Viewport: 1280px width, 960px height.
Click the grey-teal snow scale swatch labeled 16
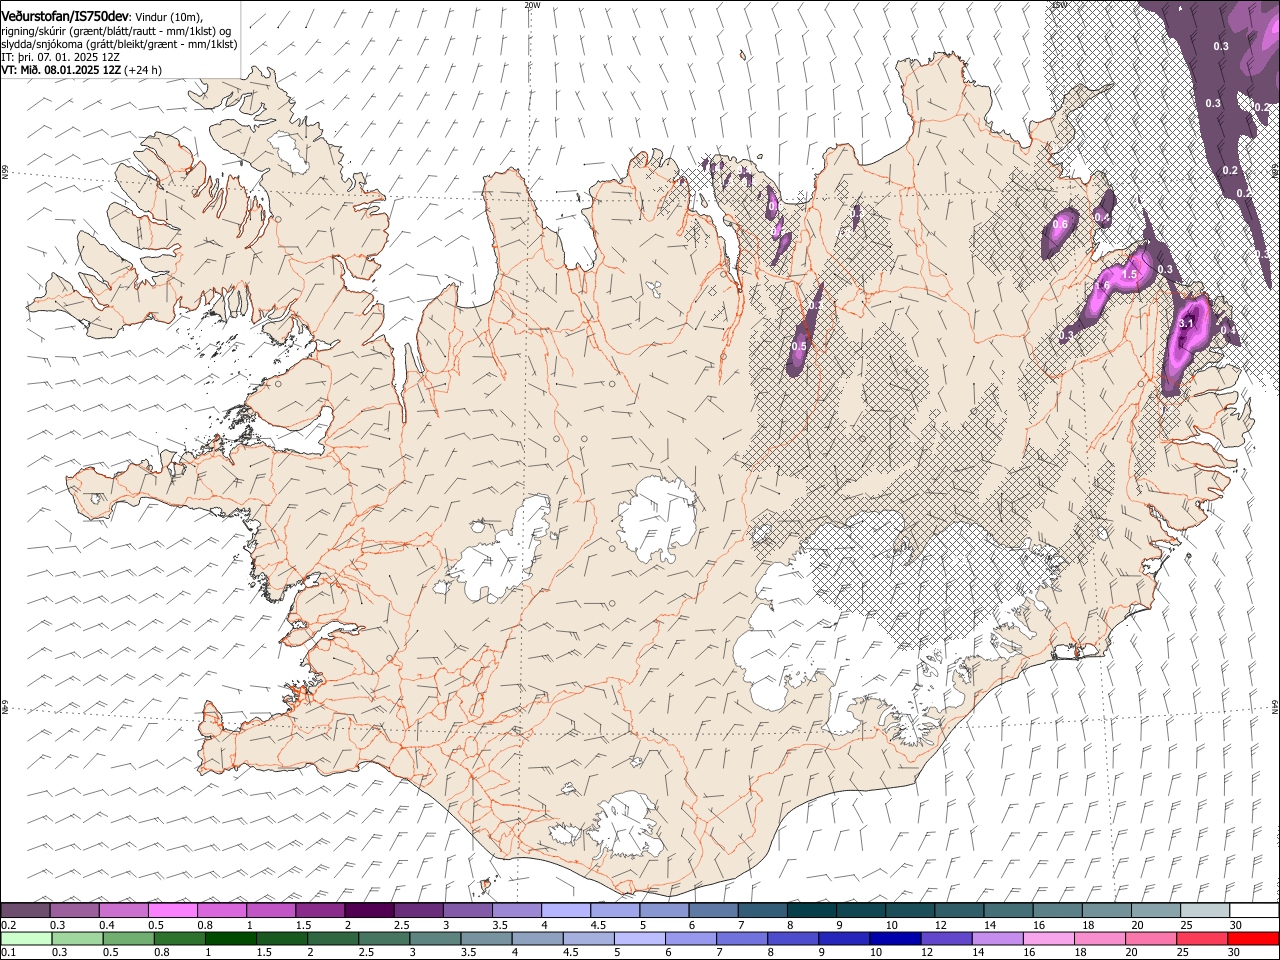1056,911
